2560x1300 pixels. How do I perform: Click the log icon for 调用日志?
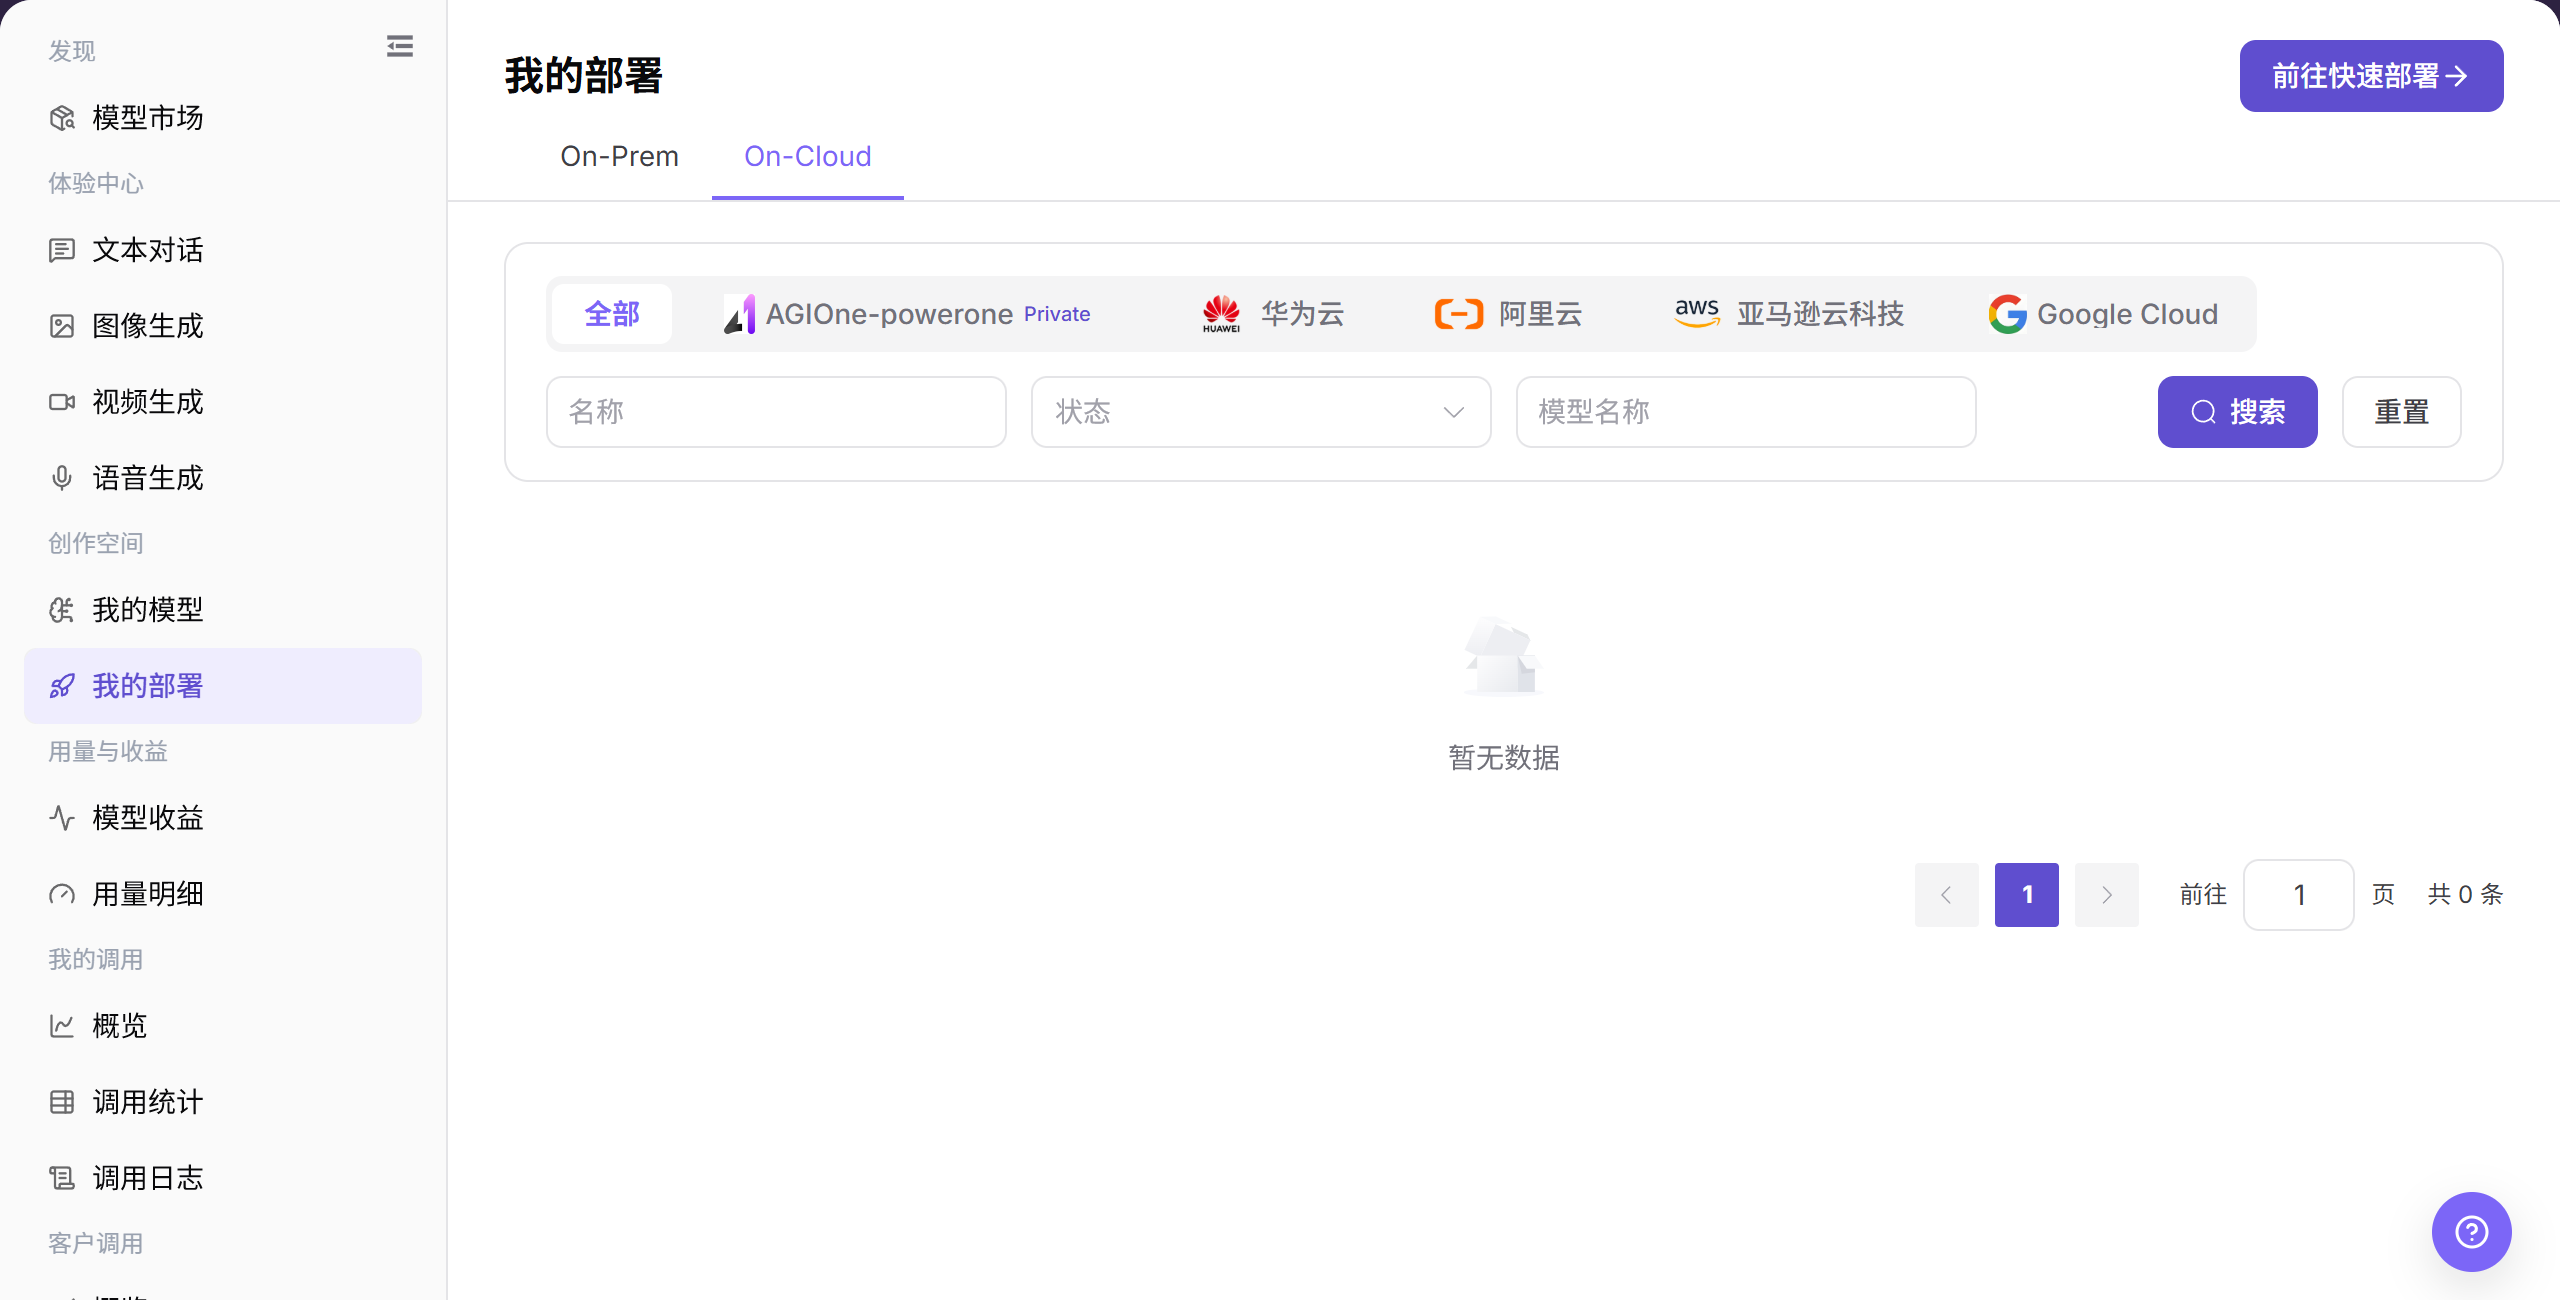click(62, 1178)
